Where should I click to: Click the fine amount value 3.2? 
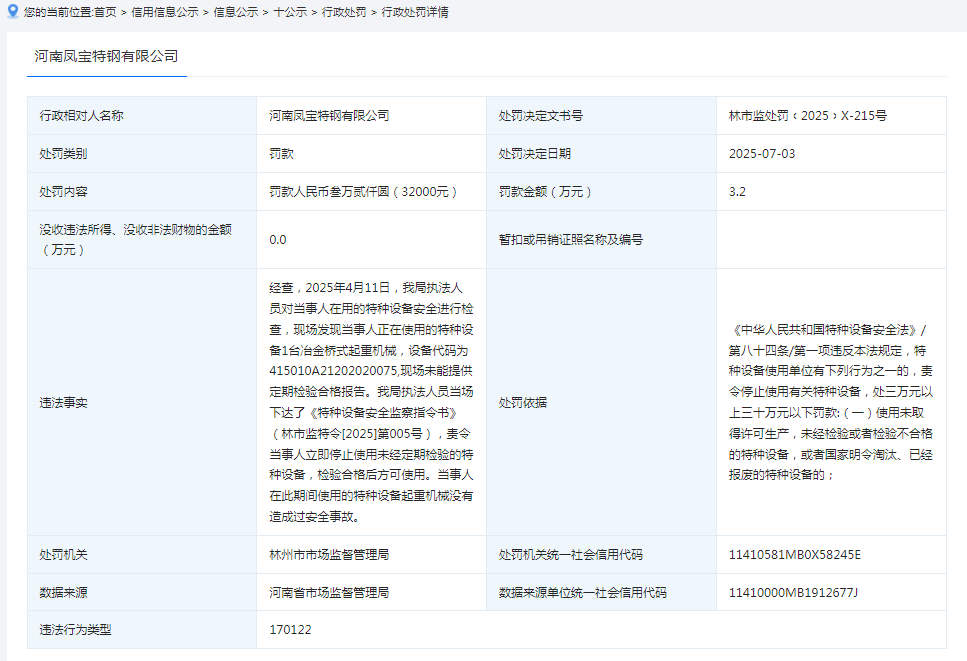click(737, 192)
